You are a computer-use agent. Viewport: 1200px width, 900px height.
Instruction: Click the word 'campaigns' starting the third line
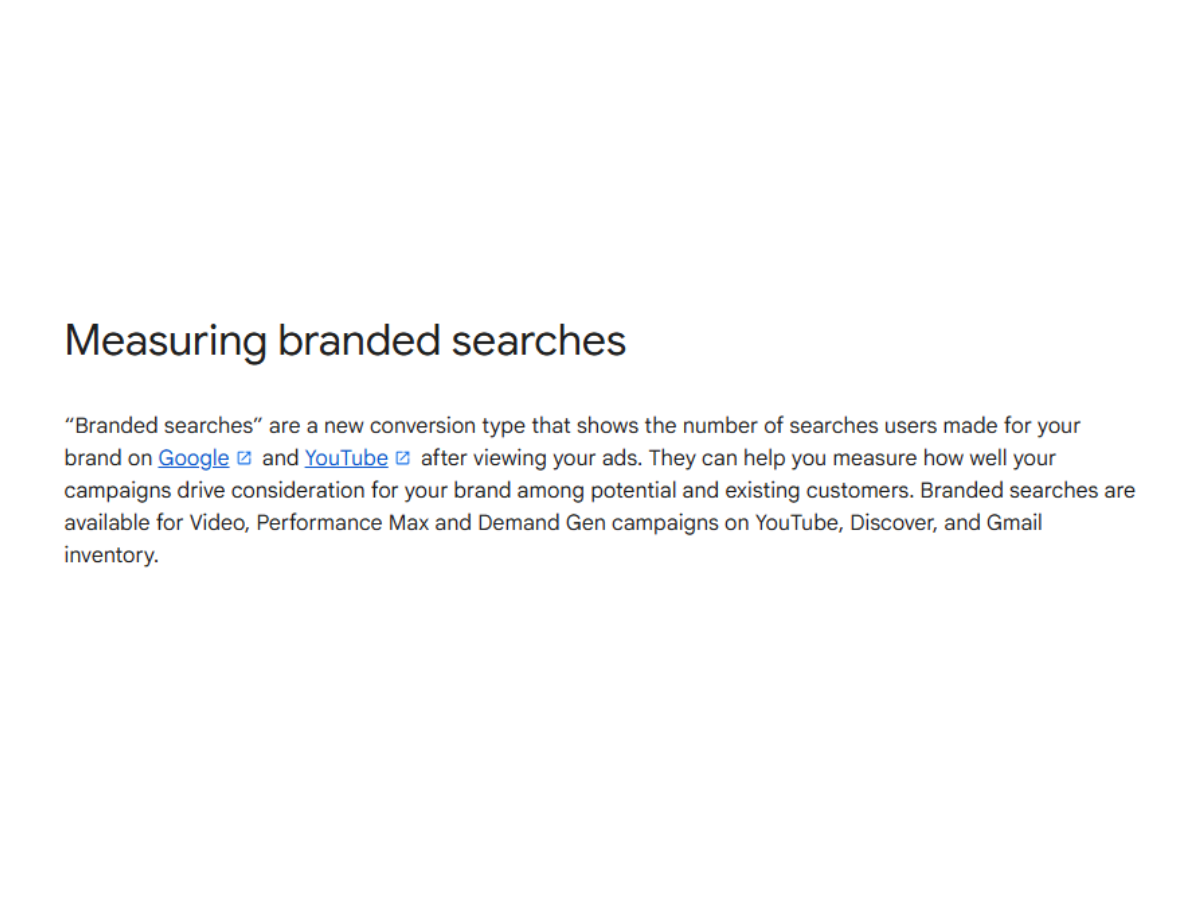click(x=113, y=491)
